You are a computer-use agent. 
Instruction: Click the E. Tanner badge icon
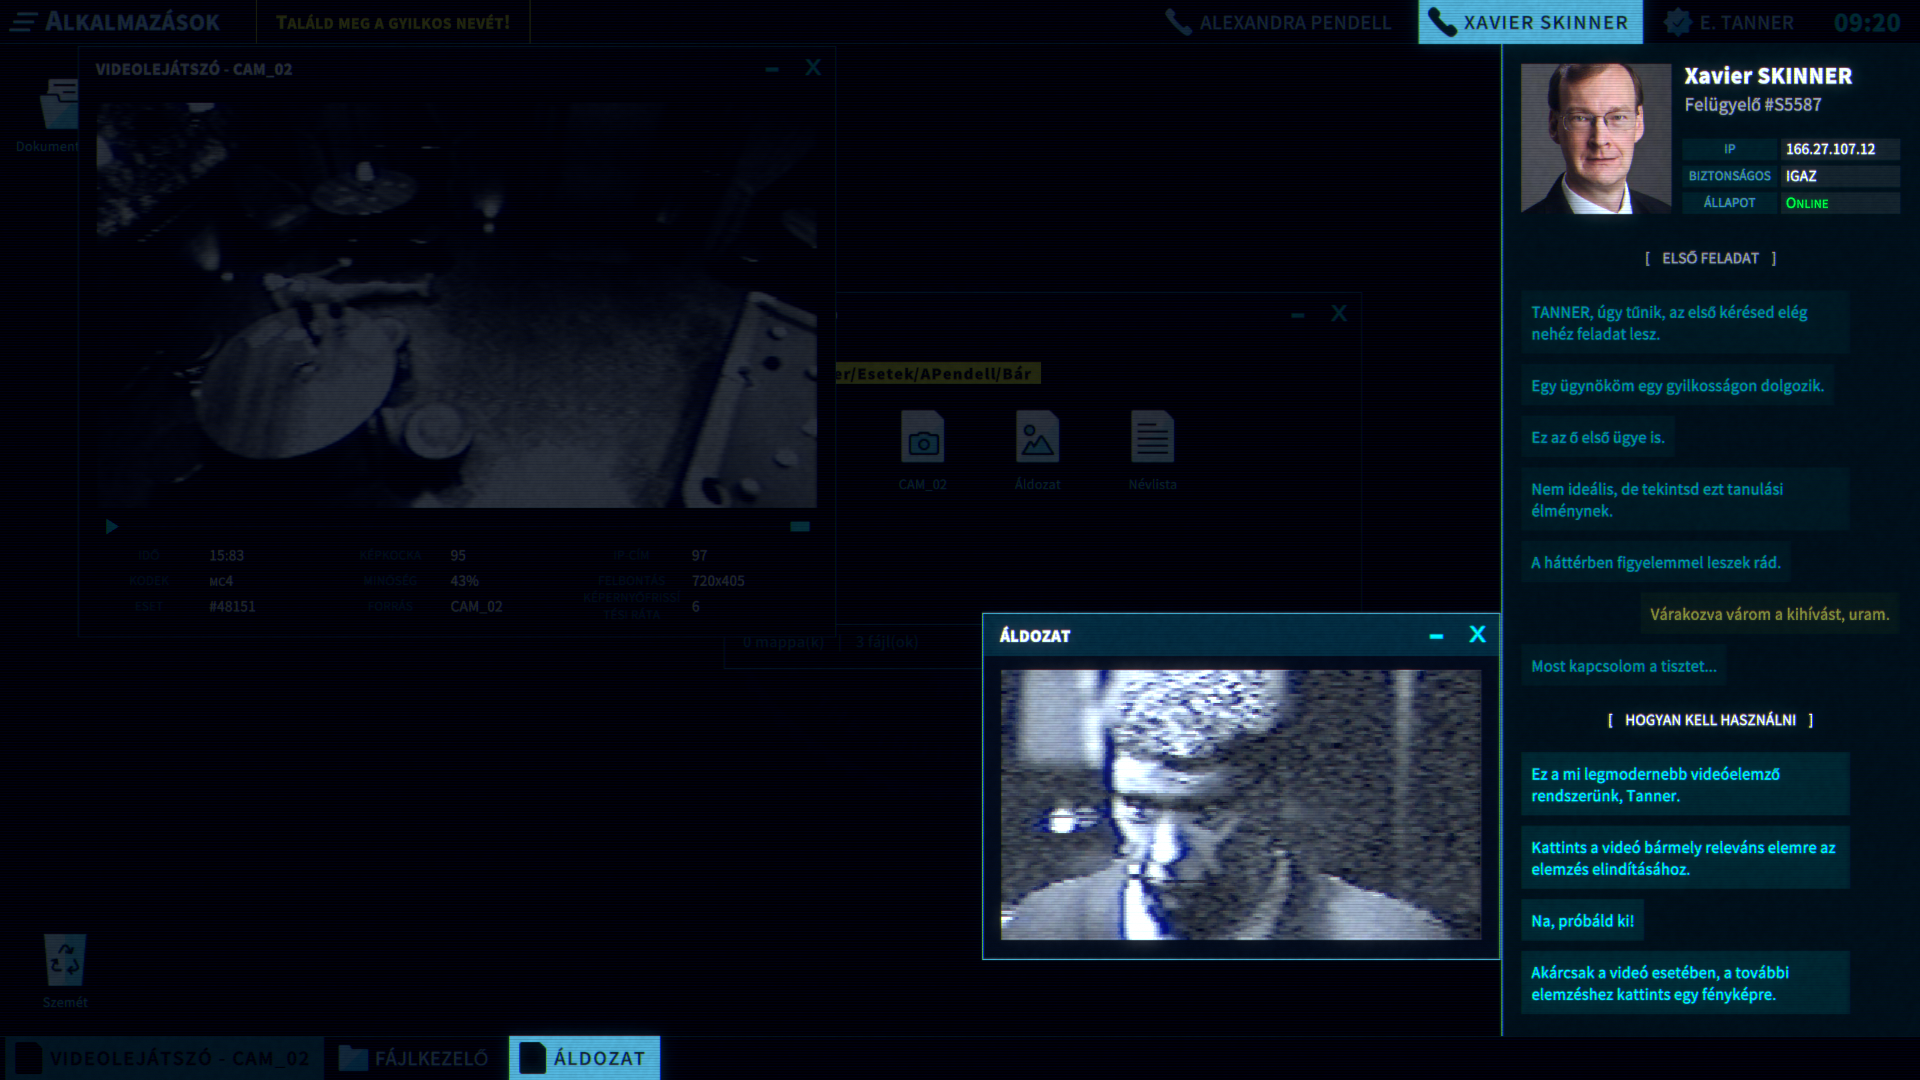click(1678, 22)
